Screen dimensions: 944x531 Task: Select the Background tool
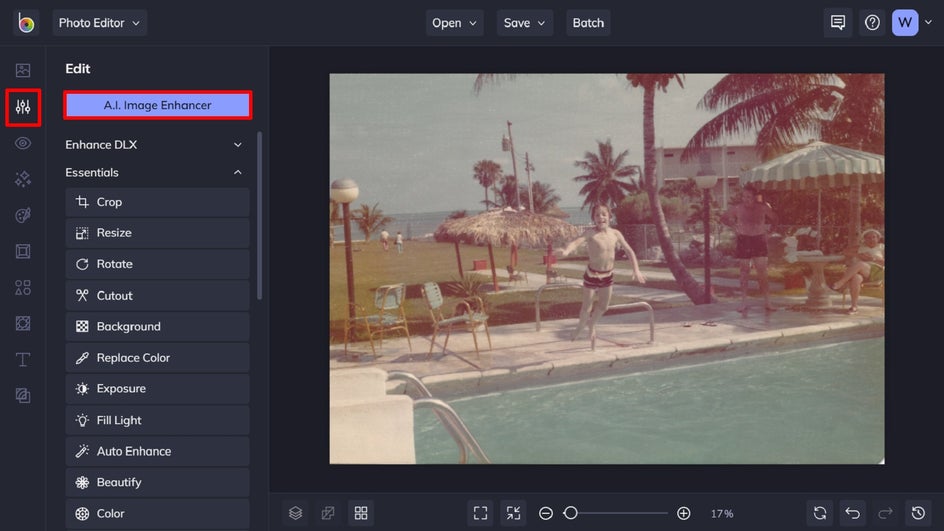[157, 326]
